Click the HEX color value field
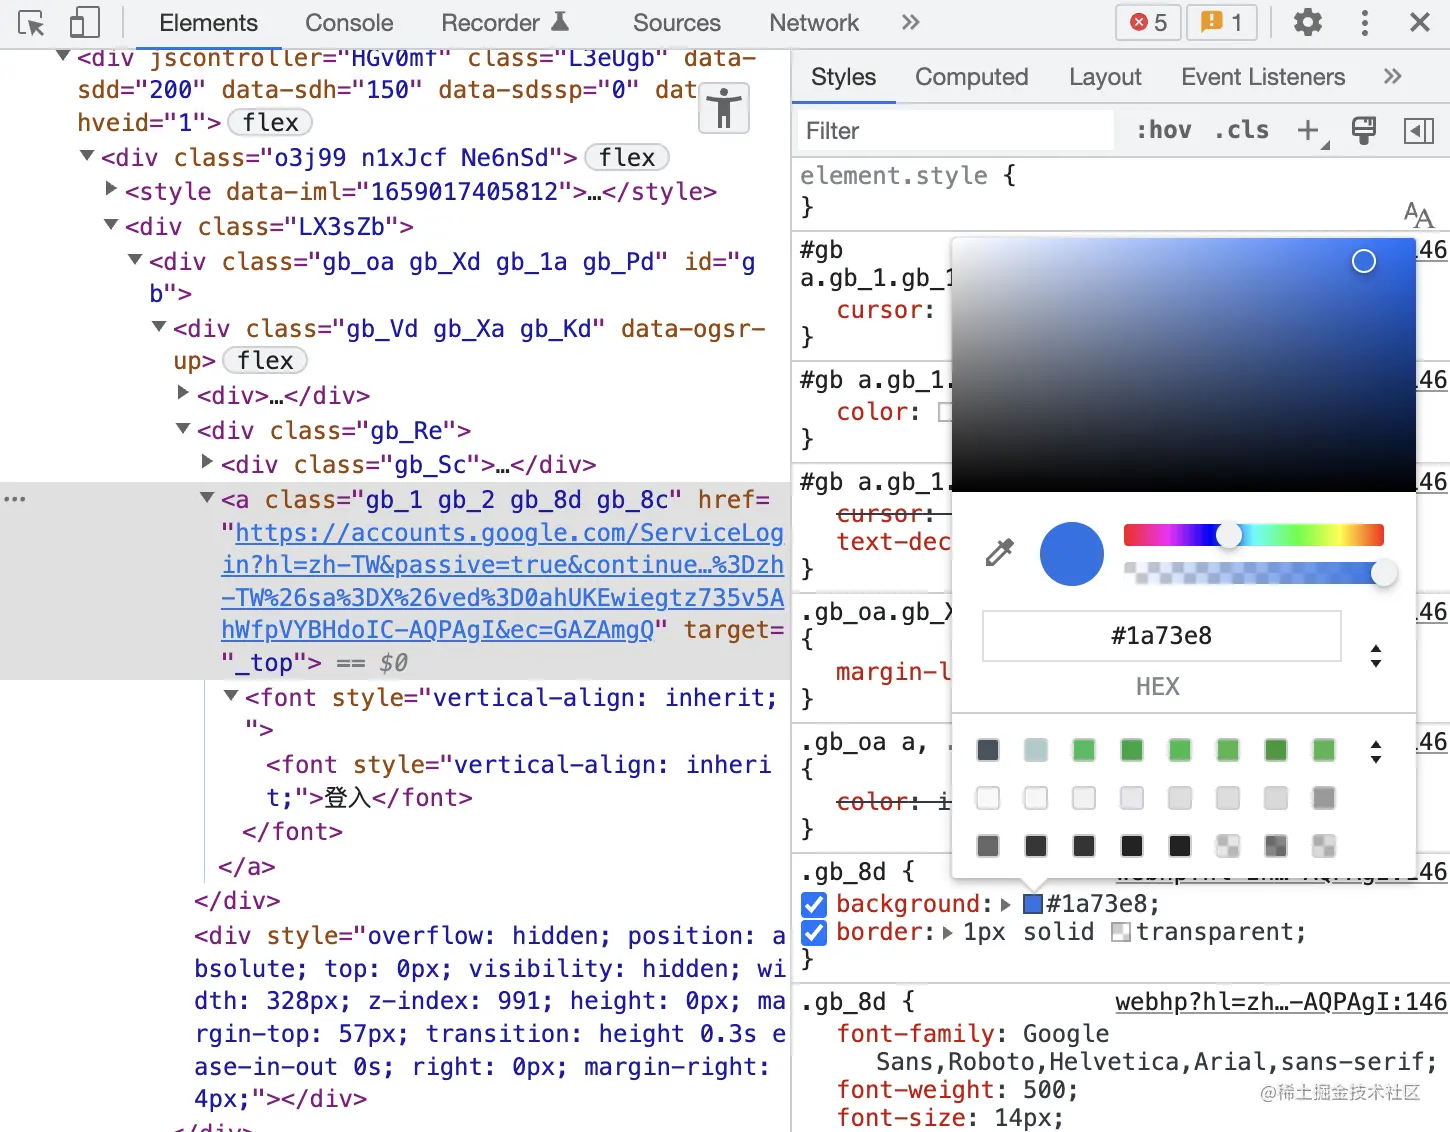Viewport: 1450px width, 1132px height. pos(1161,636)
